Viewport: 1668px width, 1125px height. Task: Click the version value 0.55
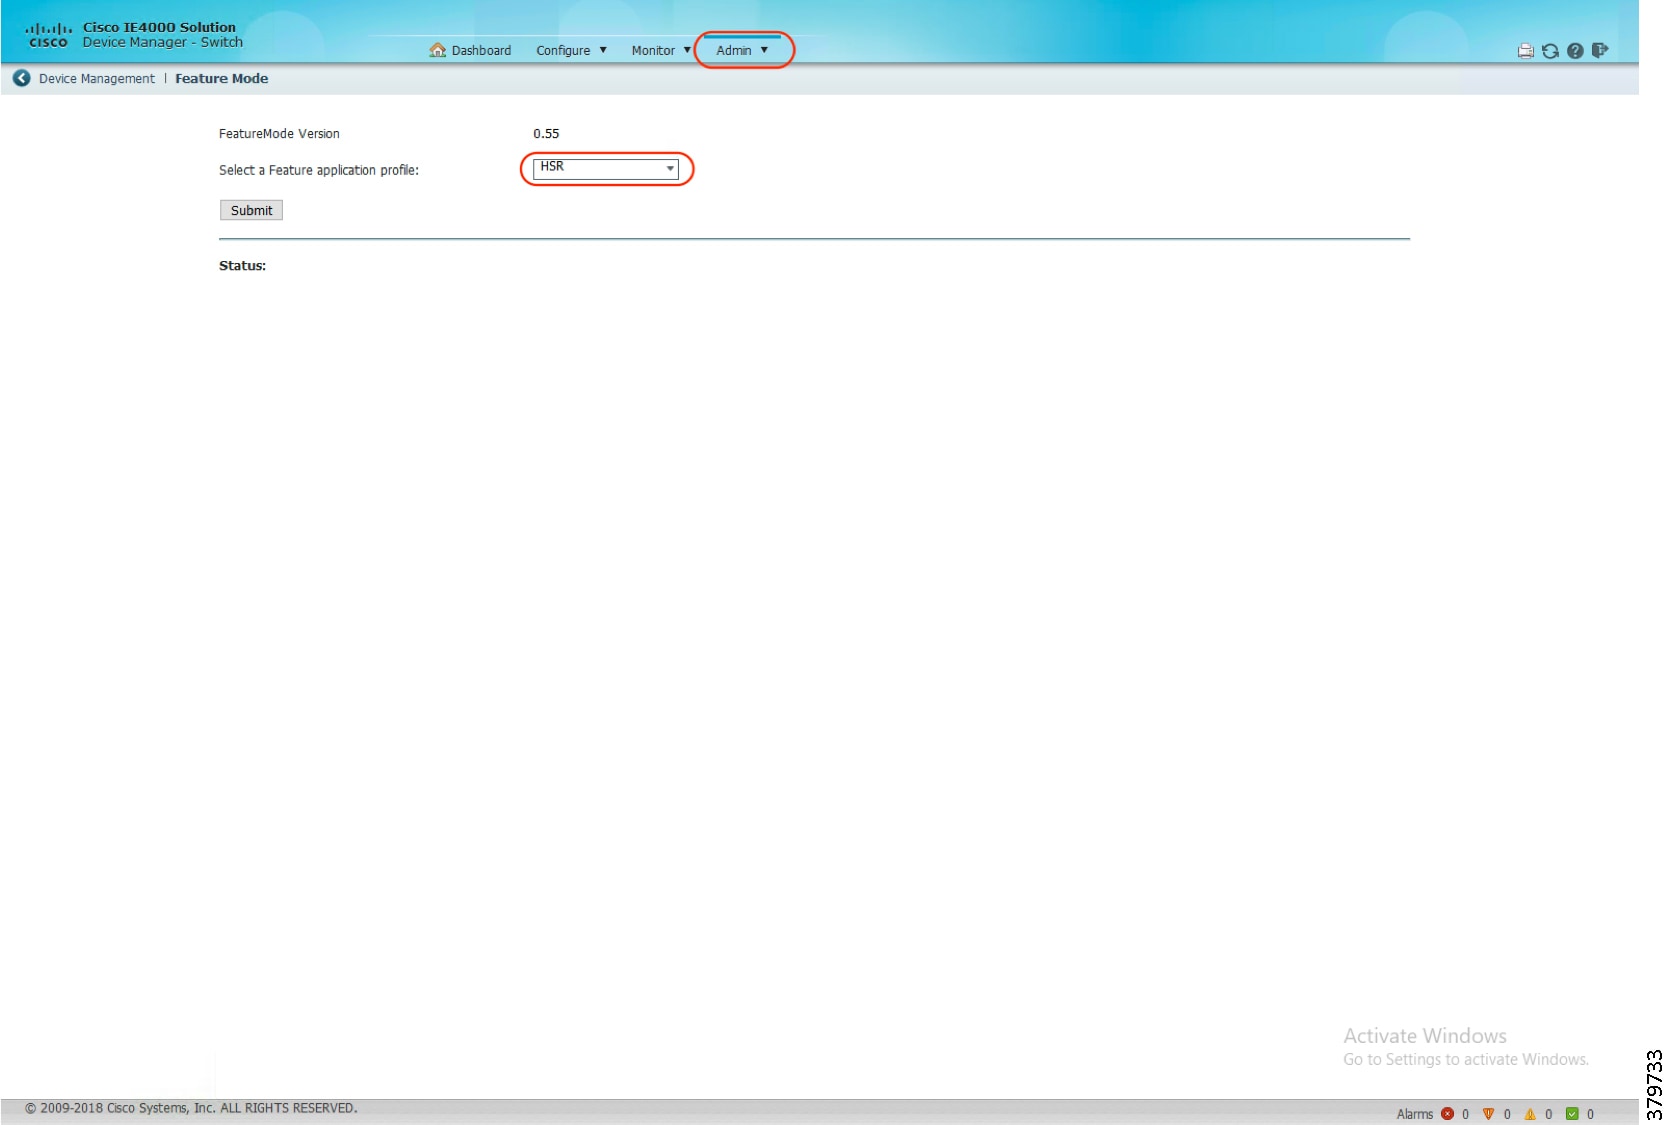point(546,134)
